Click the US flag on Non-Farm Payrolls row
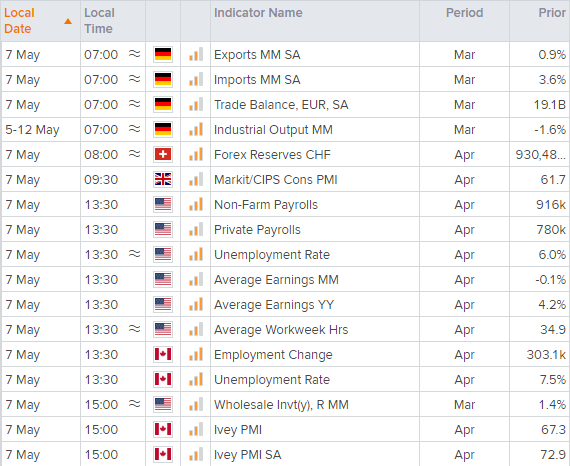570x466 pixels. [162, 205]
